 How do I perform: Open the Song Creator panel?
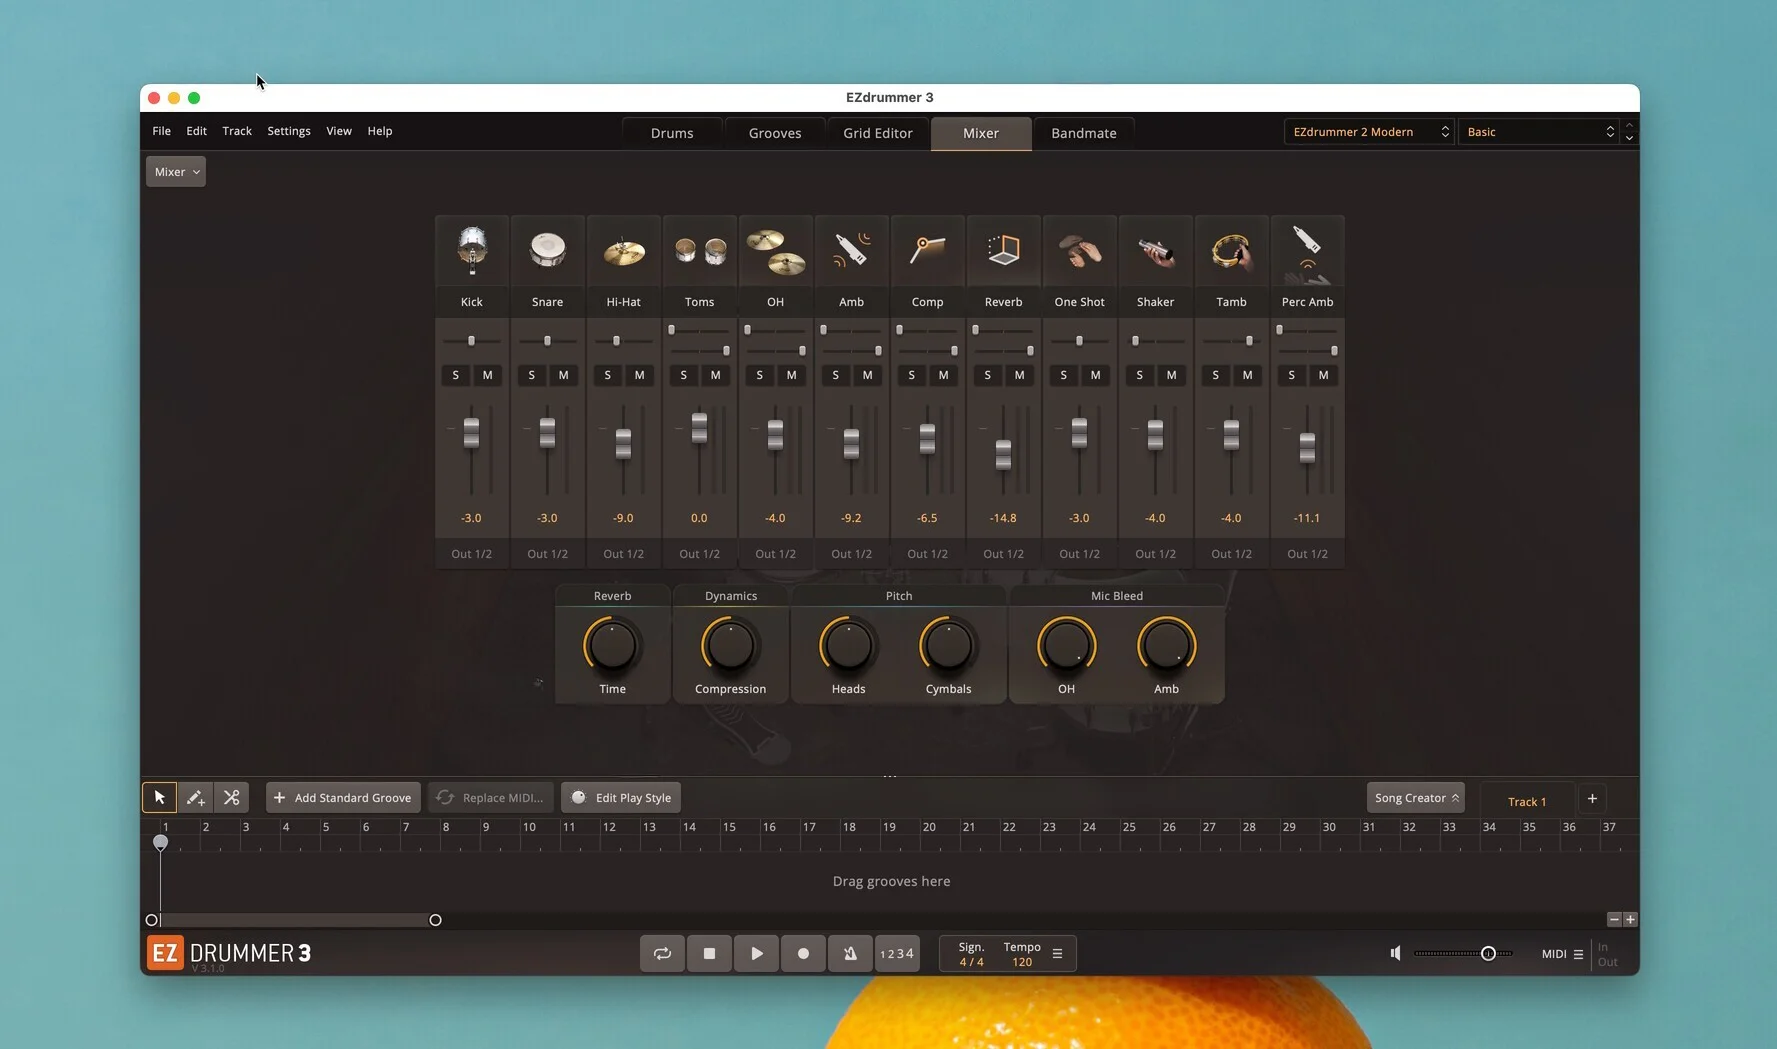click(1415, 798)
